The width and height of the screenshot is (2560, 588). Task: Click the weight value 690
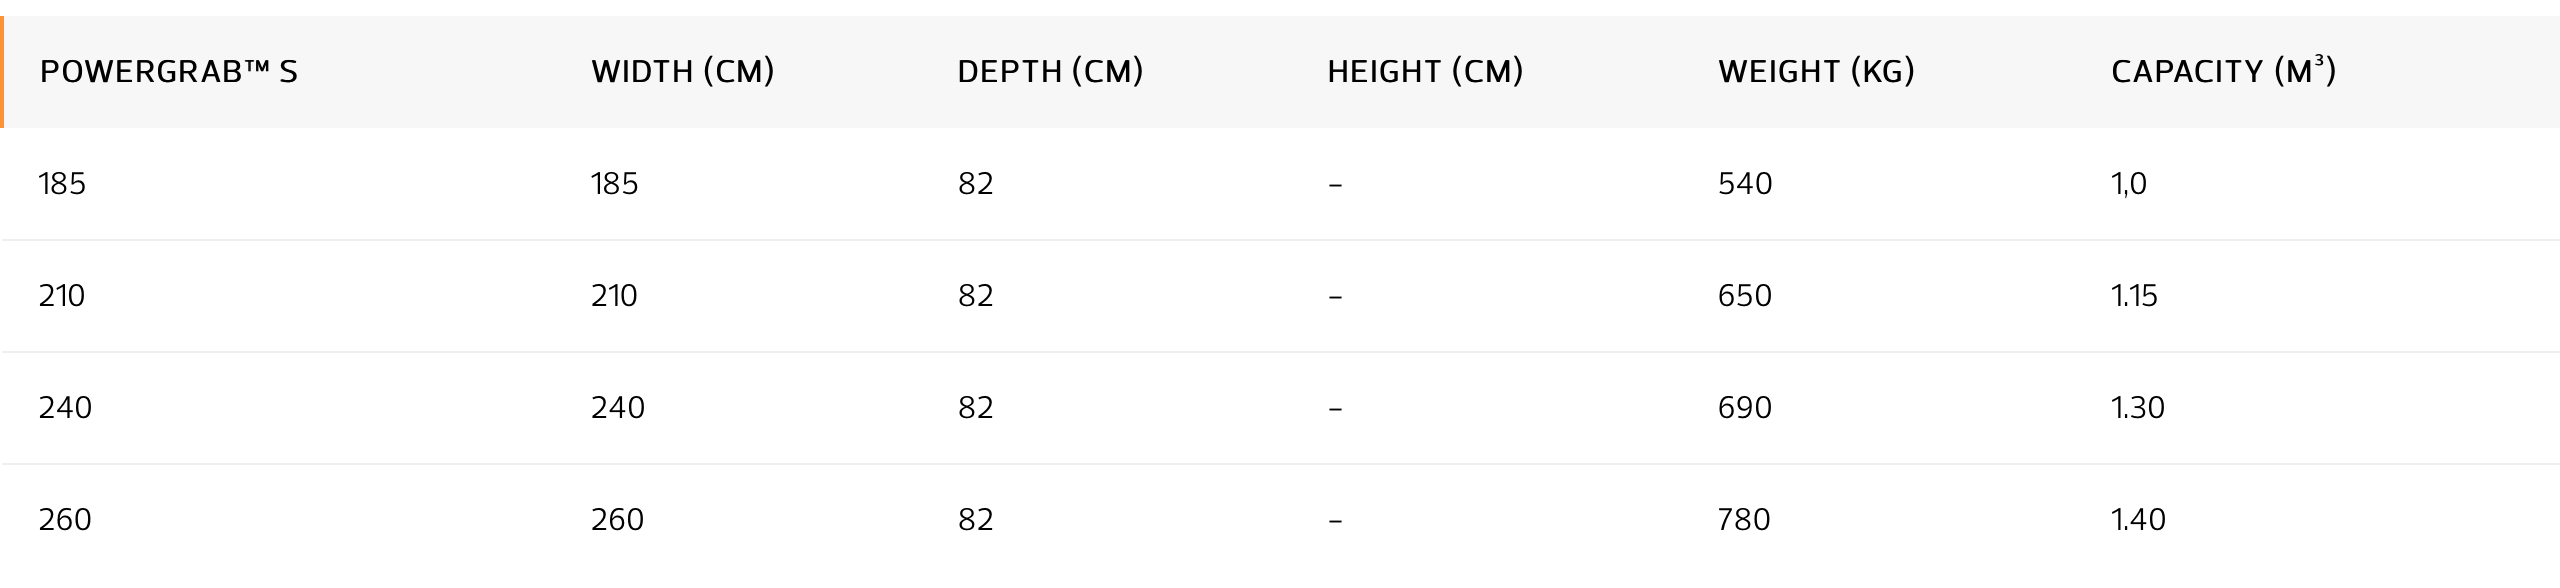point(1744,408)
